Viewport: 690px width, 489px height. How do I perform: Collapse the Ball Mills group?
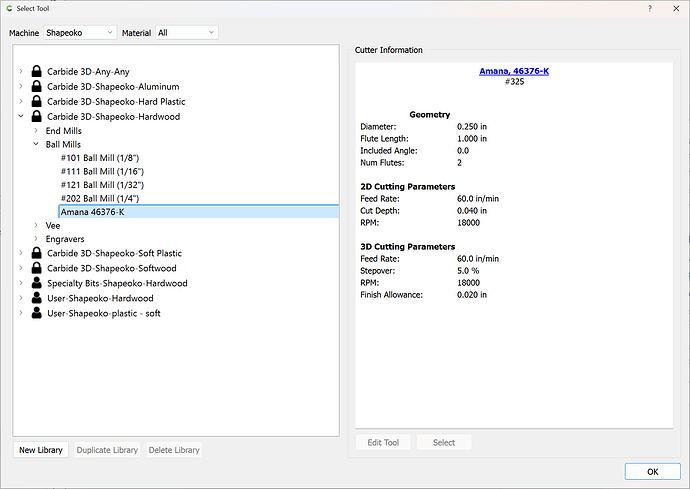pyautogui.click(x=36, y=144)
